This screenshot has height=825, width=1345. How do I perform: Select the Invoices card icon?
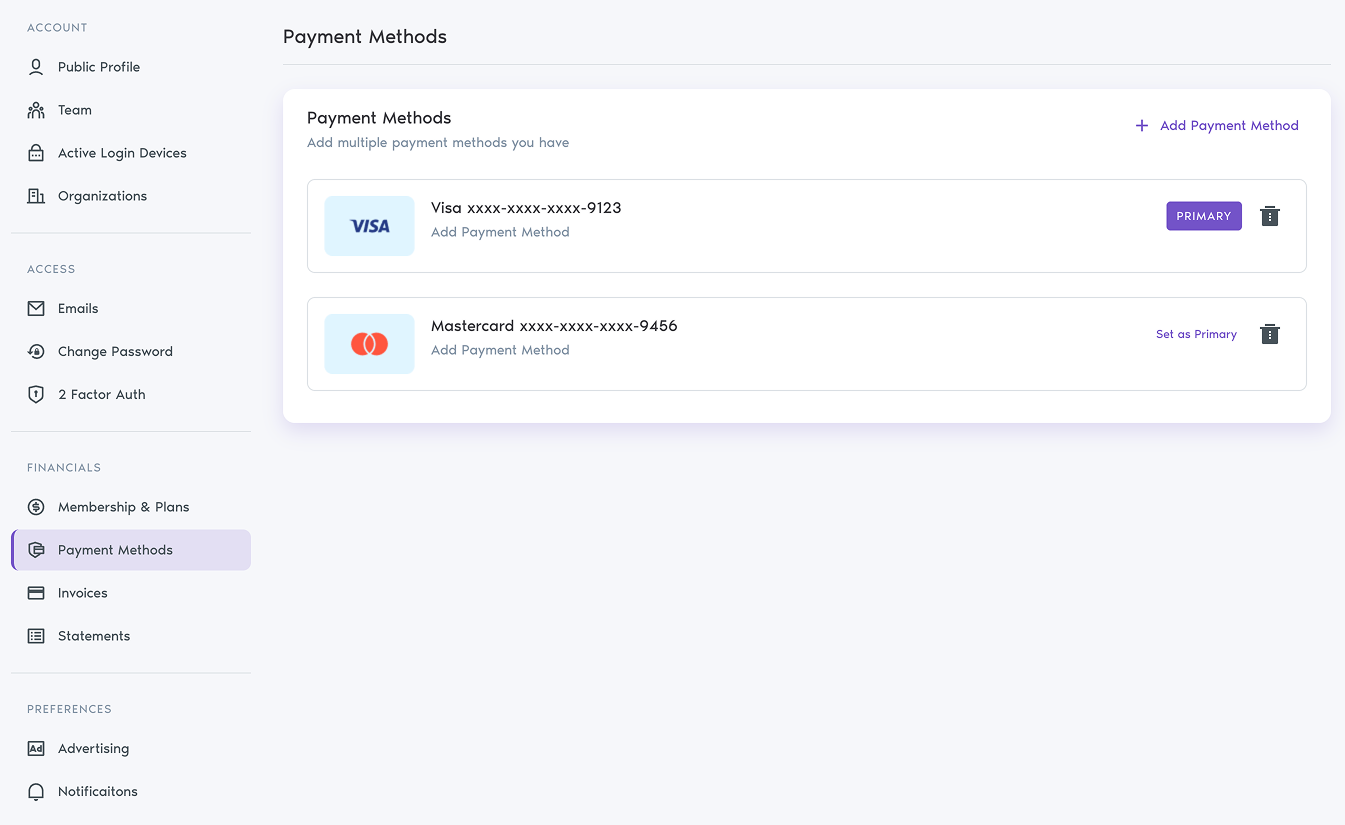pos(36,592)
